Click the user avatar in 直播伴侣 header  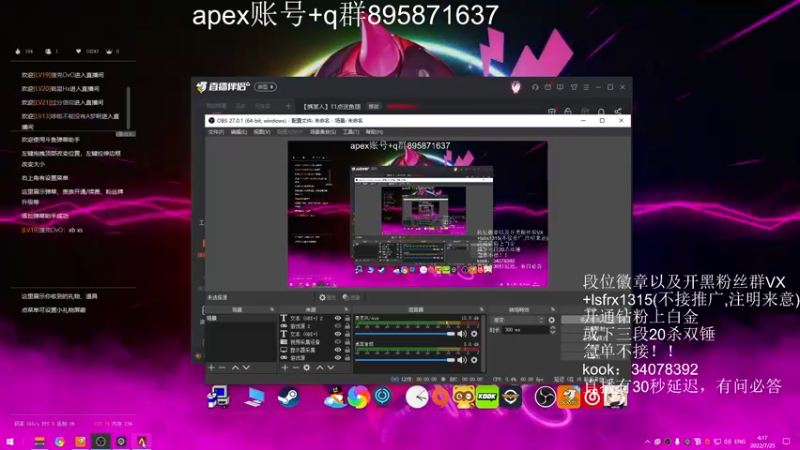point(516,87)
